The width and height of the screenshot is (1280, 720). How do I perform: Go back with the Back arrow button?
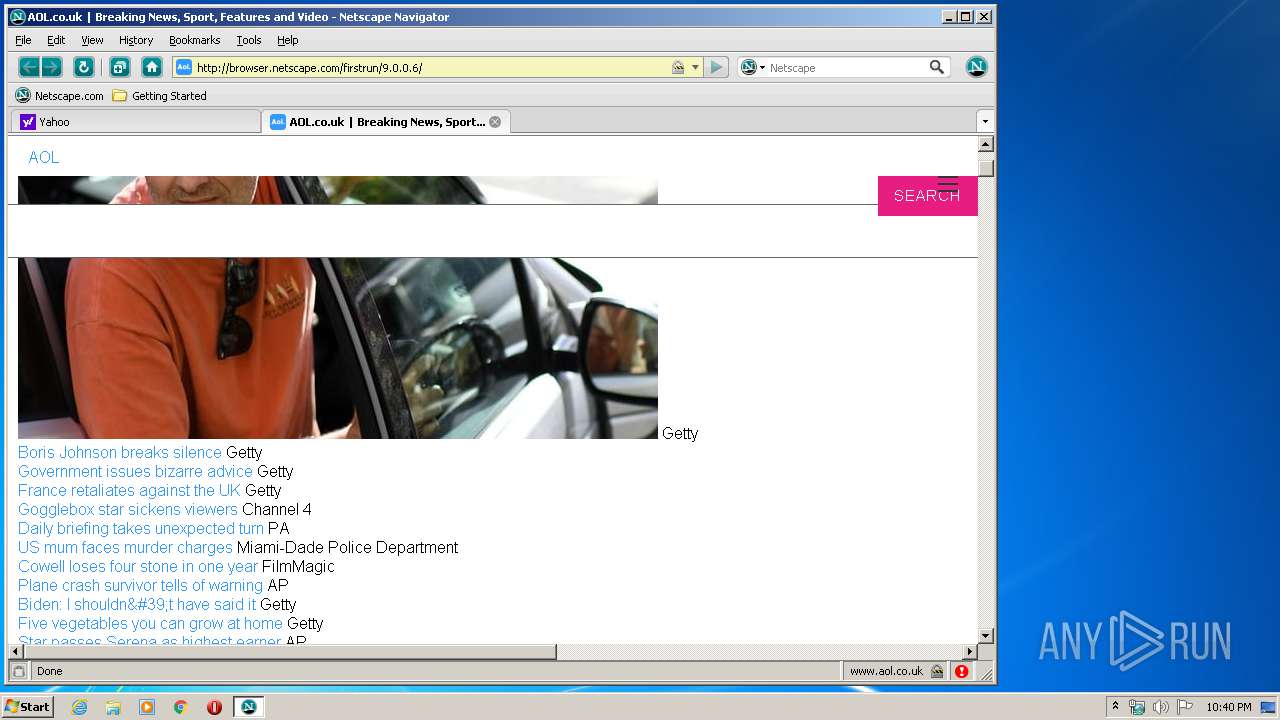coord(29,67)
